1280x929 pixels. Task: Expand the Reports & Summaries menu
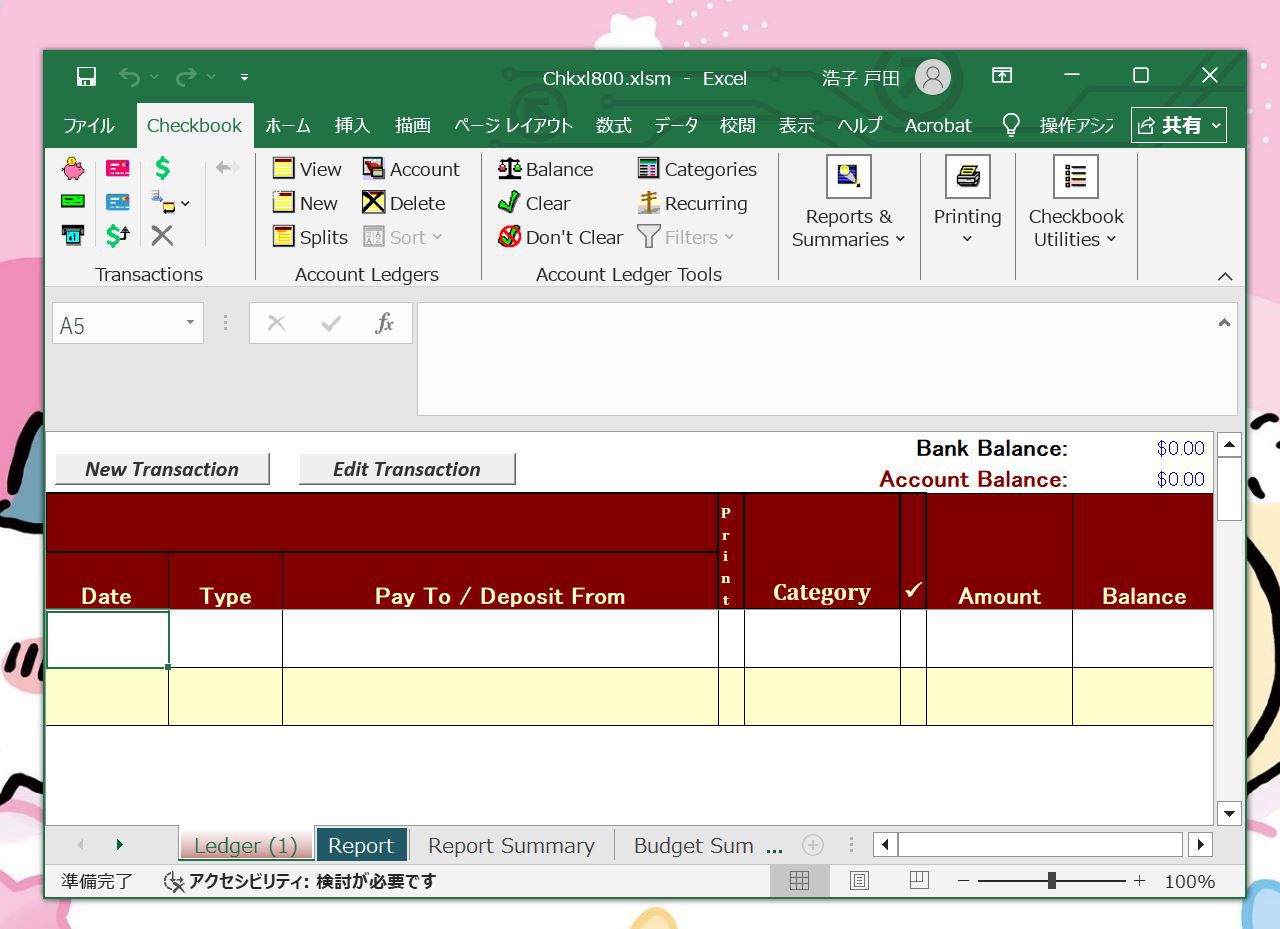848,203
